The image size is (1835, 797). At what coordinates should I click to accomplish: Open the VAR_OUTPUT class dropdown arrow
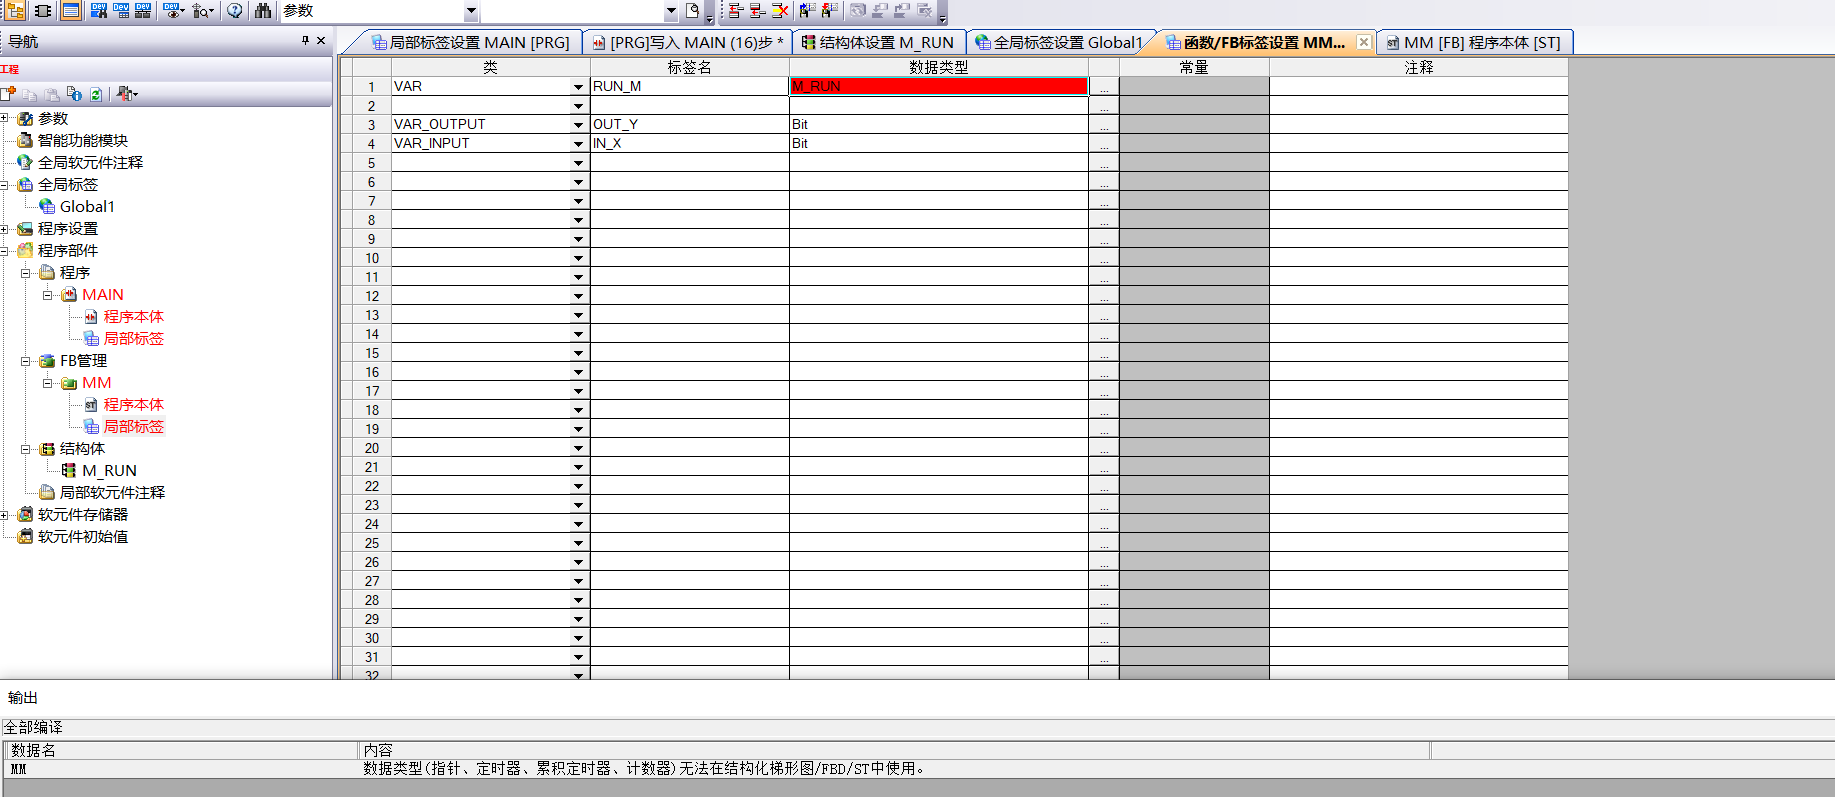(x=578, y=125)
